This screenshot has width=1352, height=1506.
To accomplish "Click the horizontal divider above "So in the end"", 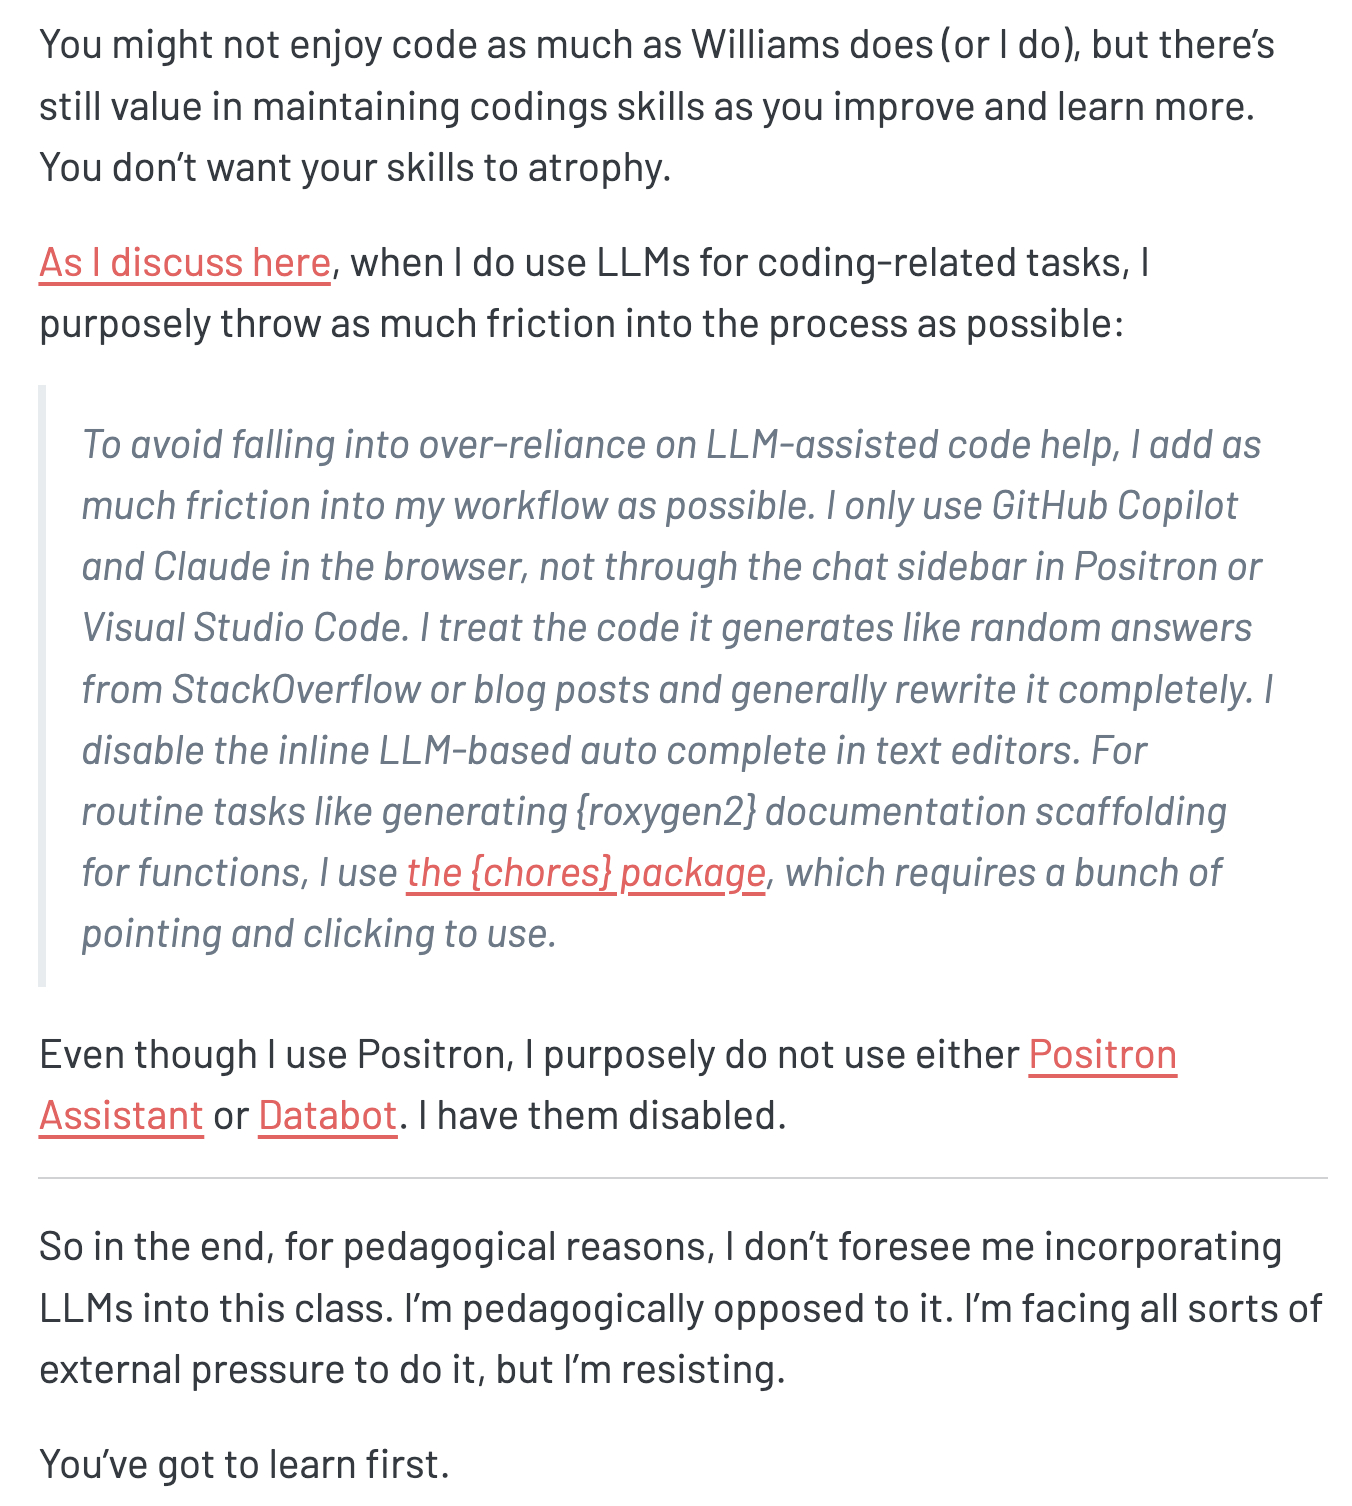I will (682, 1178).
